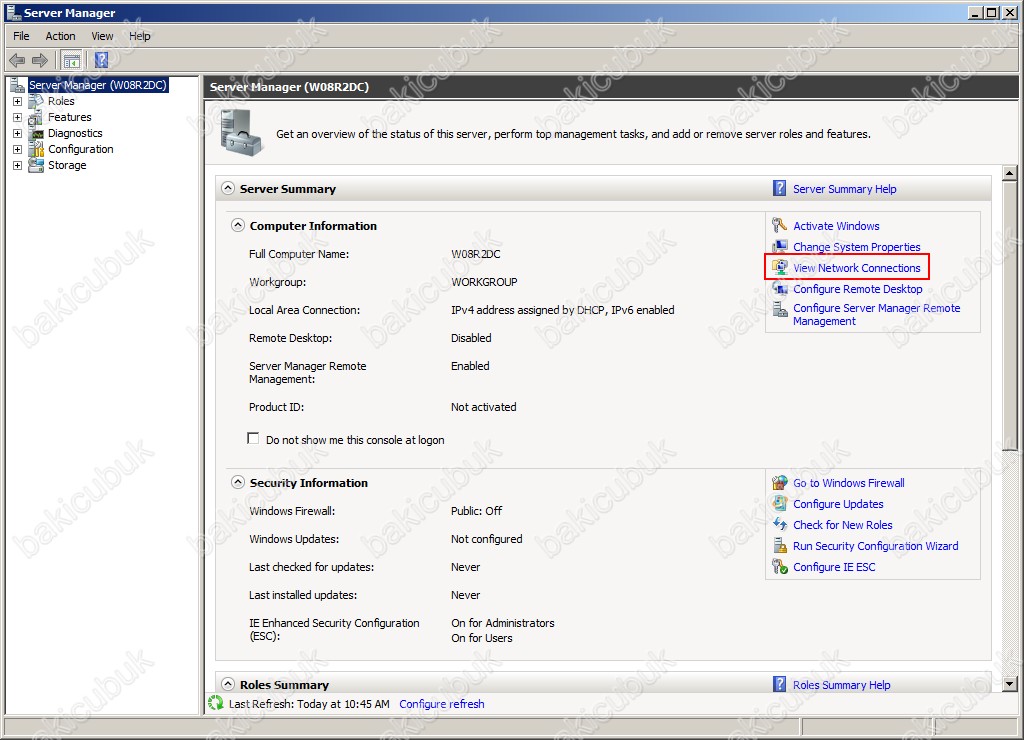Click the green refresh icon beside Last Refresh
This screenshot has width=1024, height=740.
pos(216,703)
